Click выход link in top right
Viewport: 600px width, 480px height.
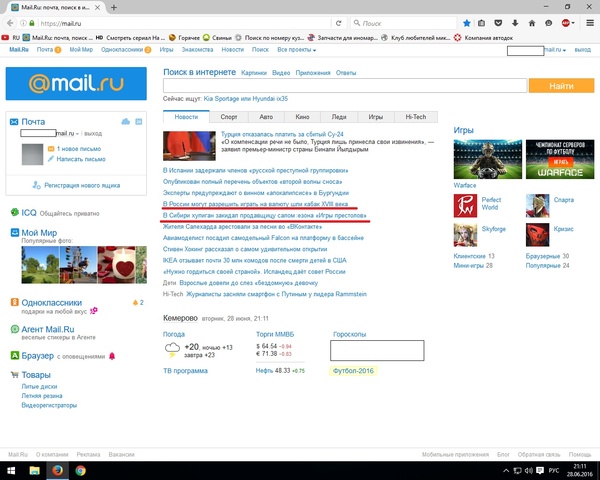point(582,50)
